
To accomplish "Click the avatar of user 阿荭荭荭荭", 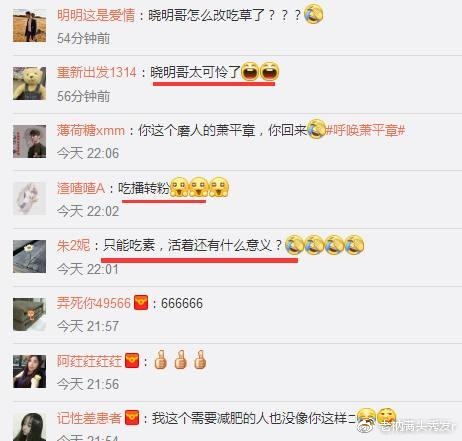I will point(29,372).
